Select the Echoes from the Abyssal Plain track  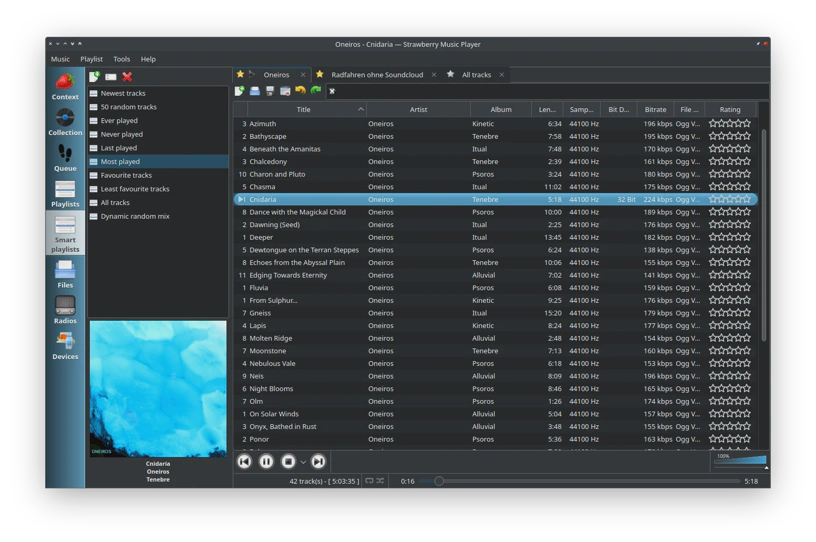(495, 262)
